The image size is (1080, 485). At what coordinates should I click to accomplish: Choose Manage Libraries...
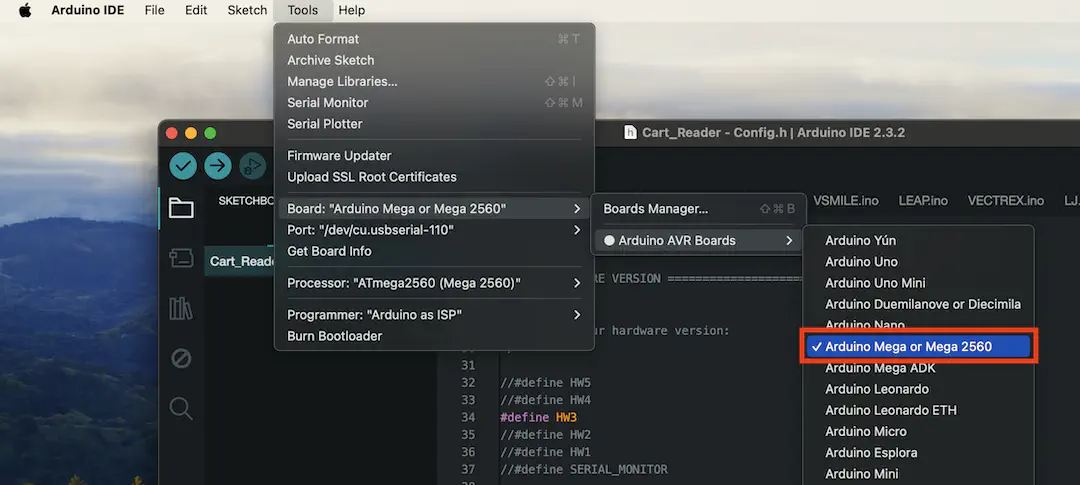[x=434, y=81]
